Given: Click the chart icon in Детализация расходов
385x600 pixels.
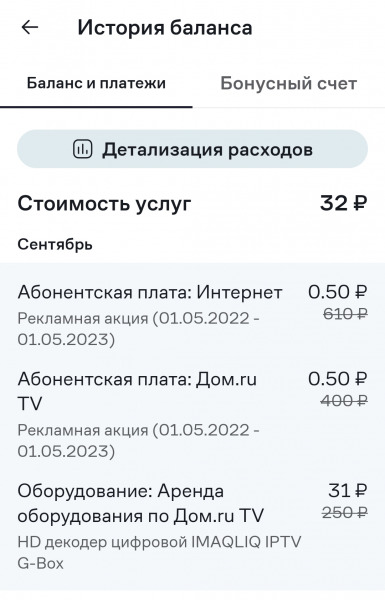Looking at the screenshot, I should tap(83, 149).
